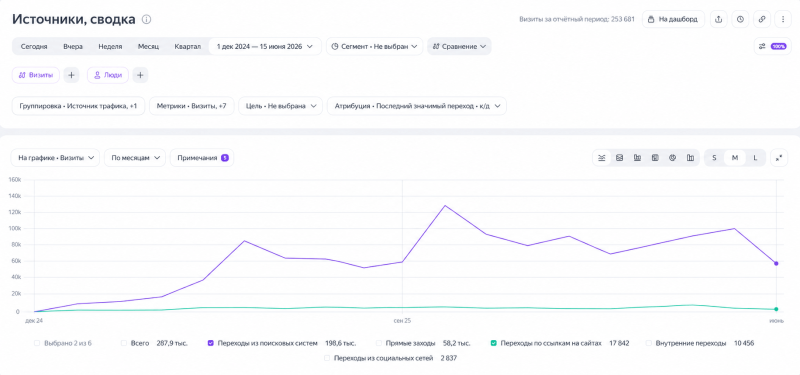Screen dimensions: 800x375
Task: Click the '2 837' legend value
Action: click(448, 358)
